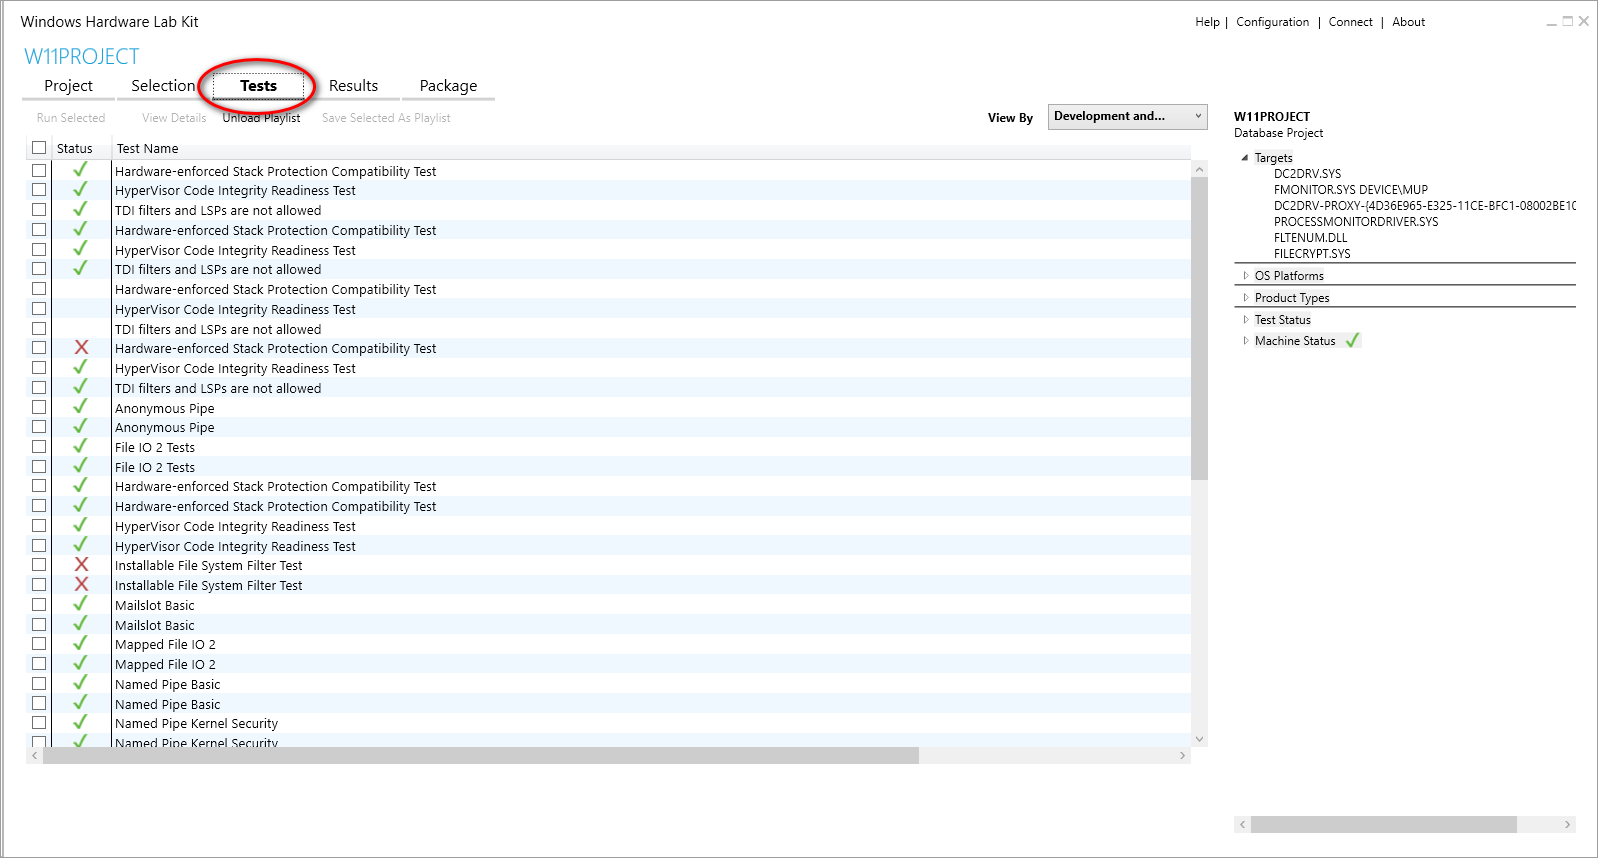Screen dimensions: 1598x858
Task: Click second Mailslot Basic test name
Action: [154, 625]
